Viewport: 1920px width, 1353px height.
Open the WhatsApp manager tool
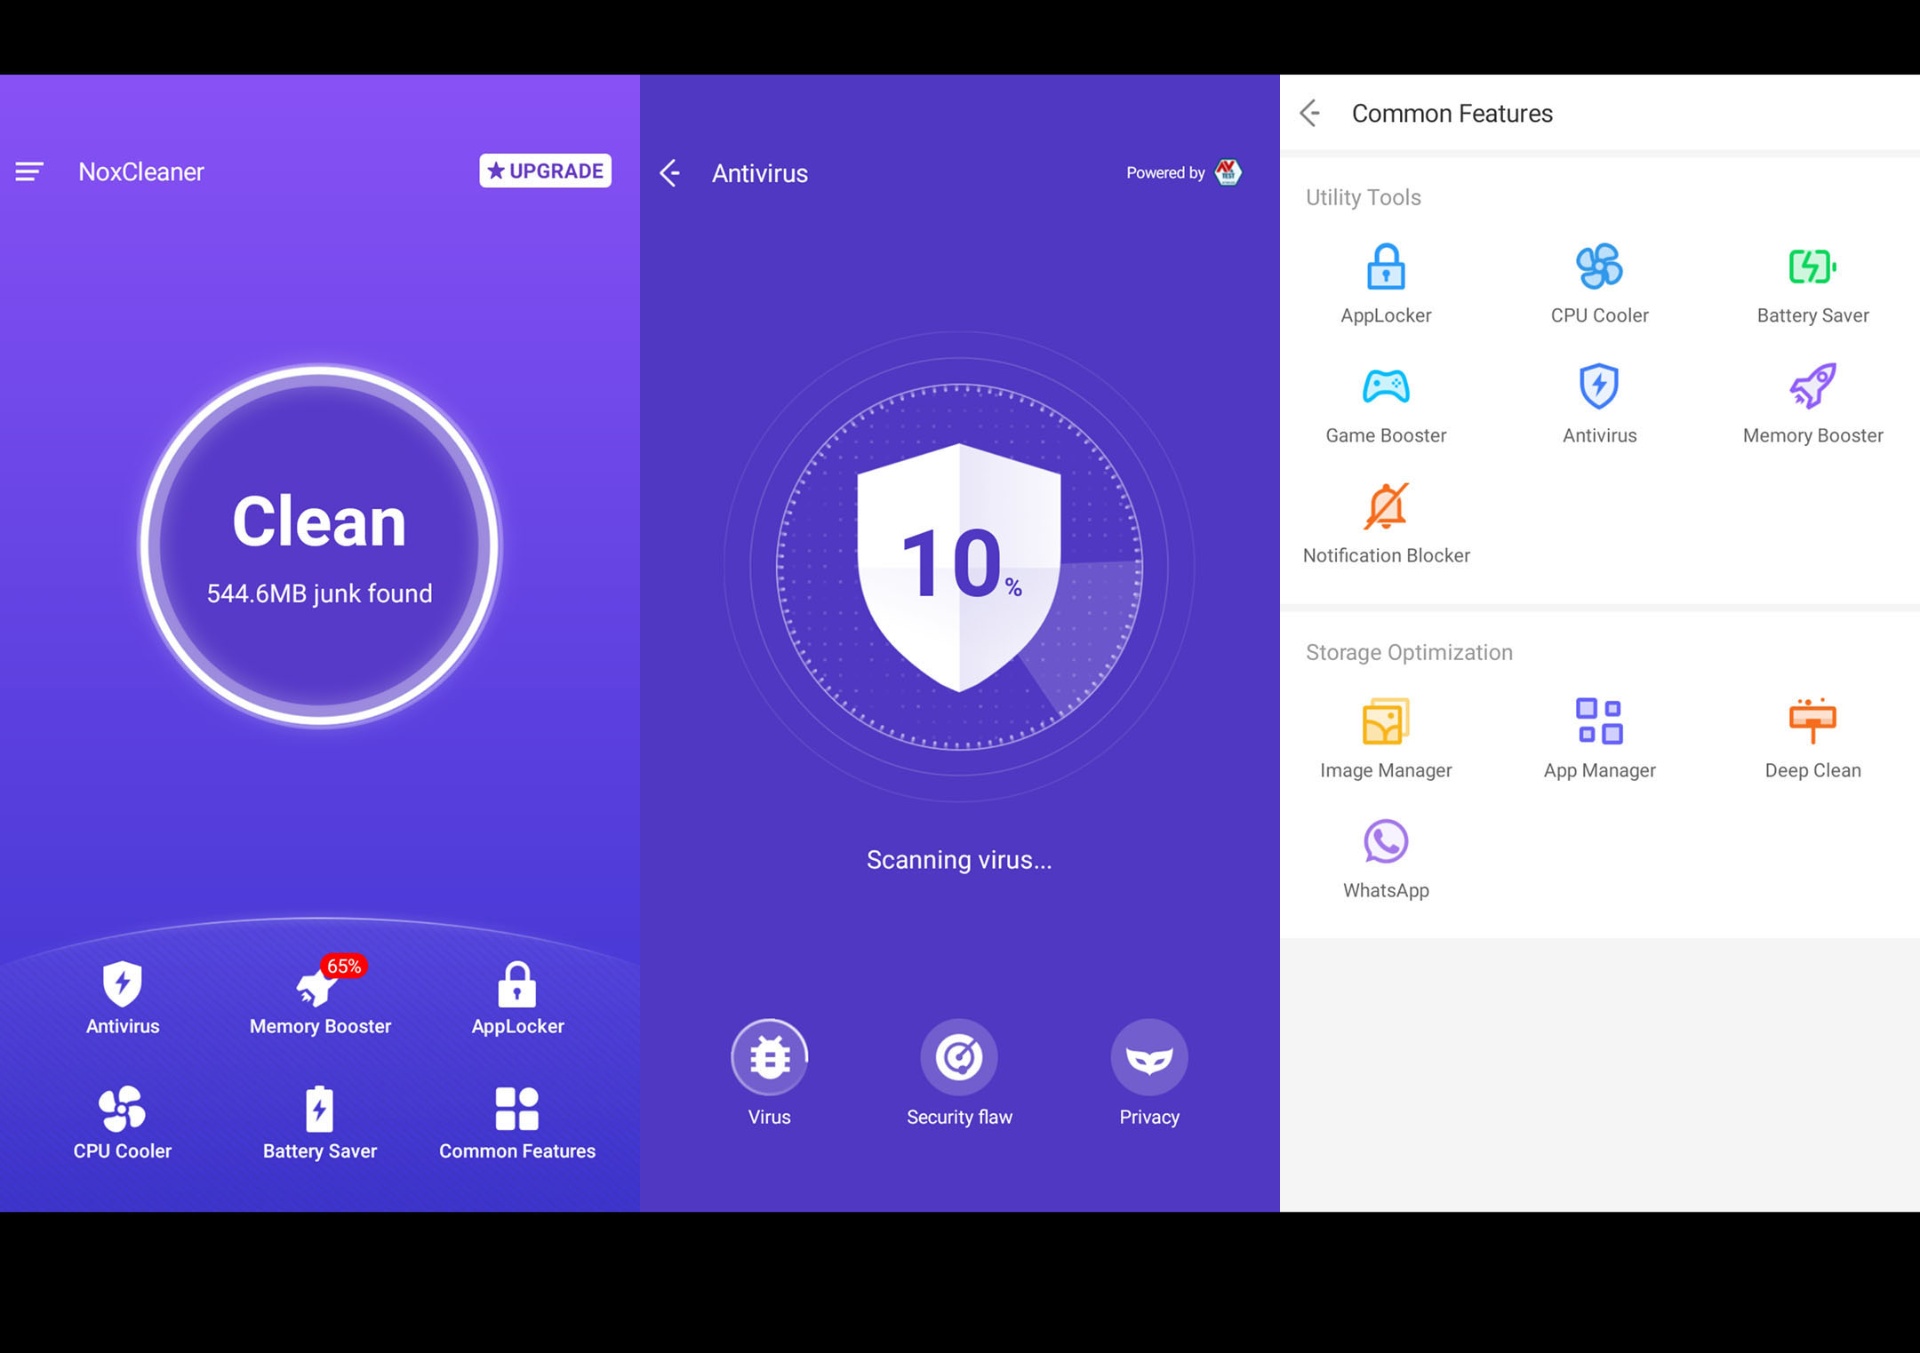[x=1383, y=857]
